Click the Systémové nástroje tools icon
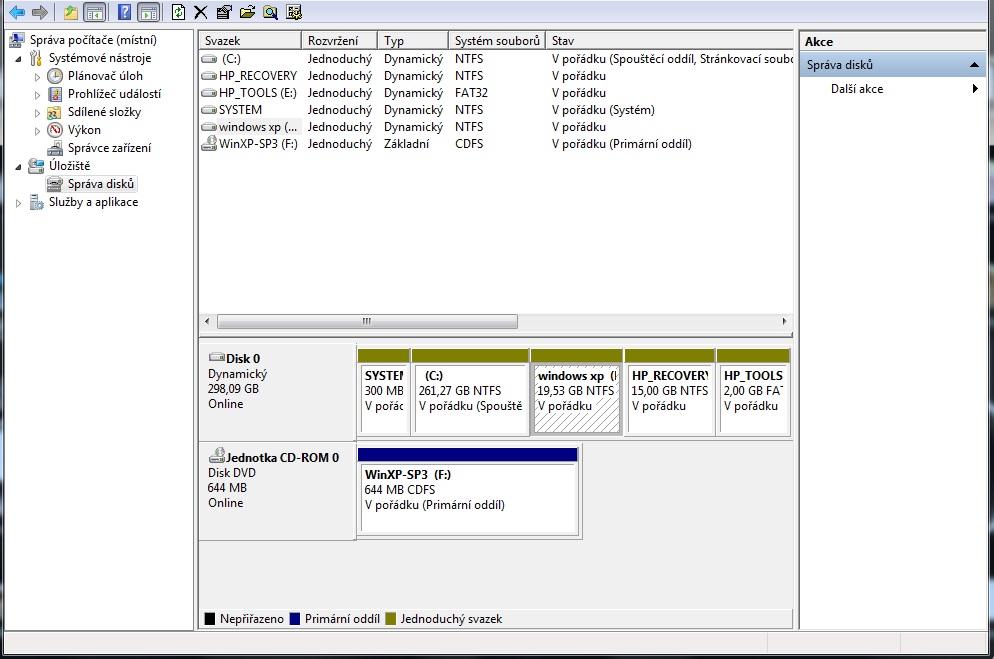Viewport: 994px width, 659px height. pos(36,58)
